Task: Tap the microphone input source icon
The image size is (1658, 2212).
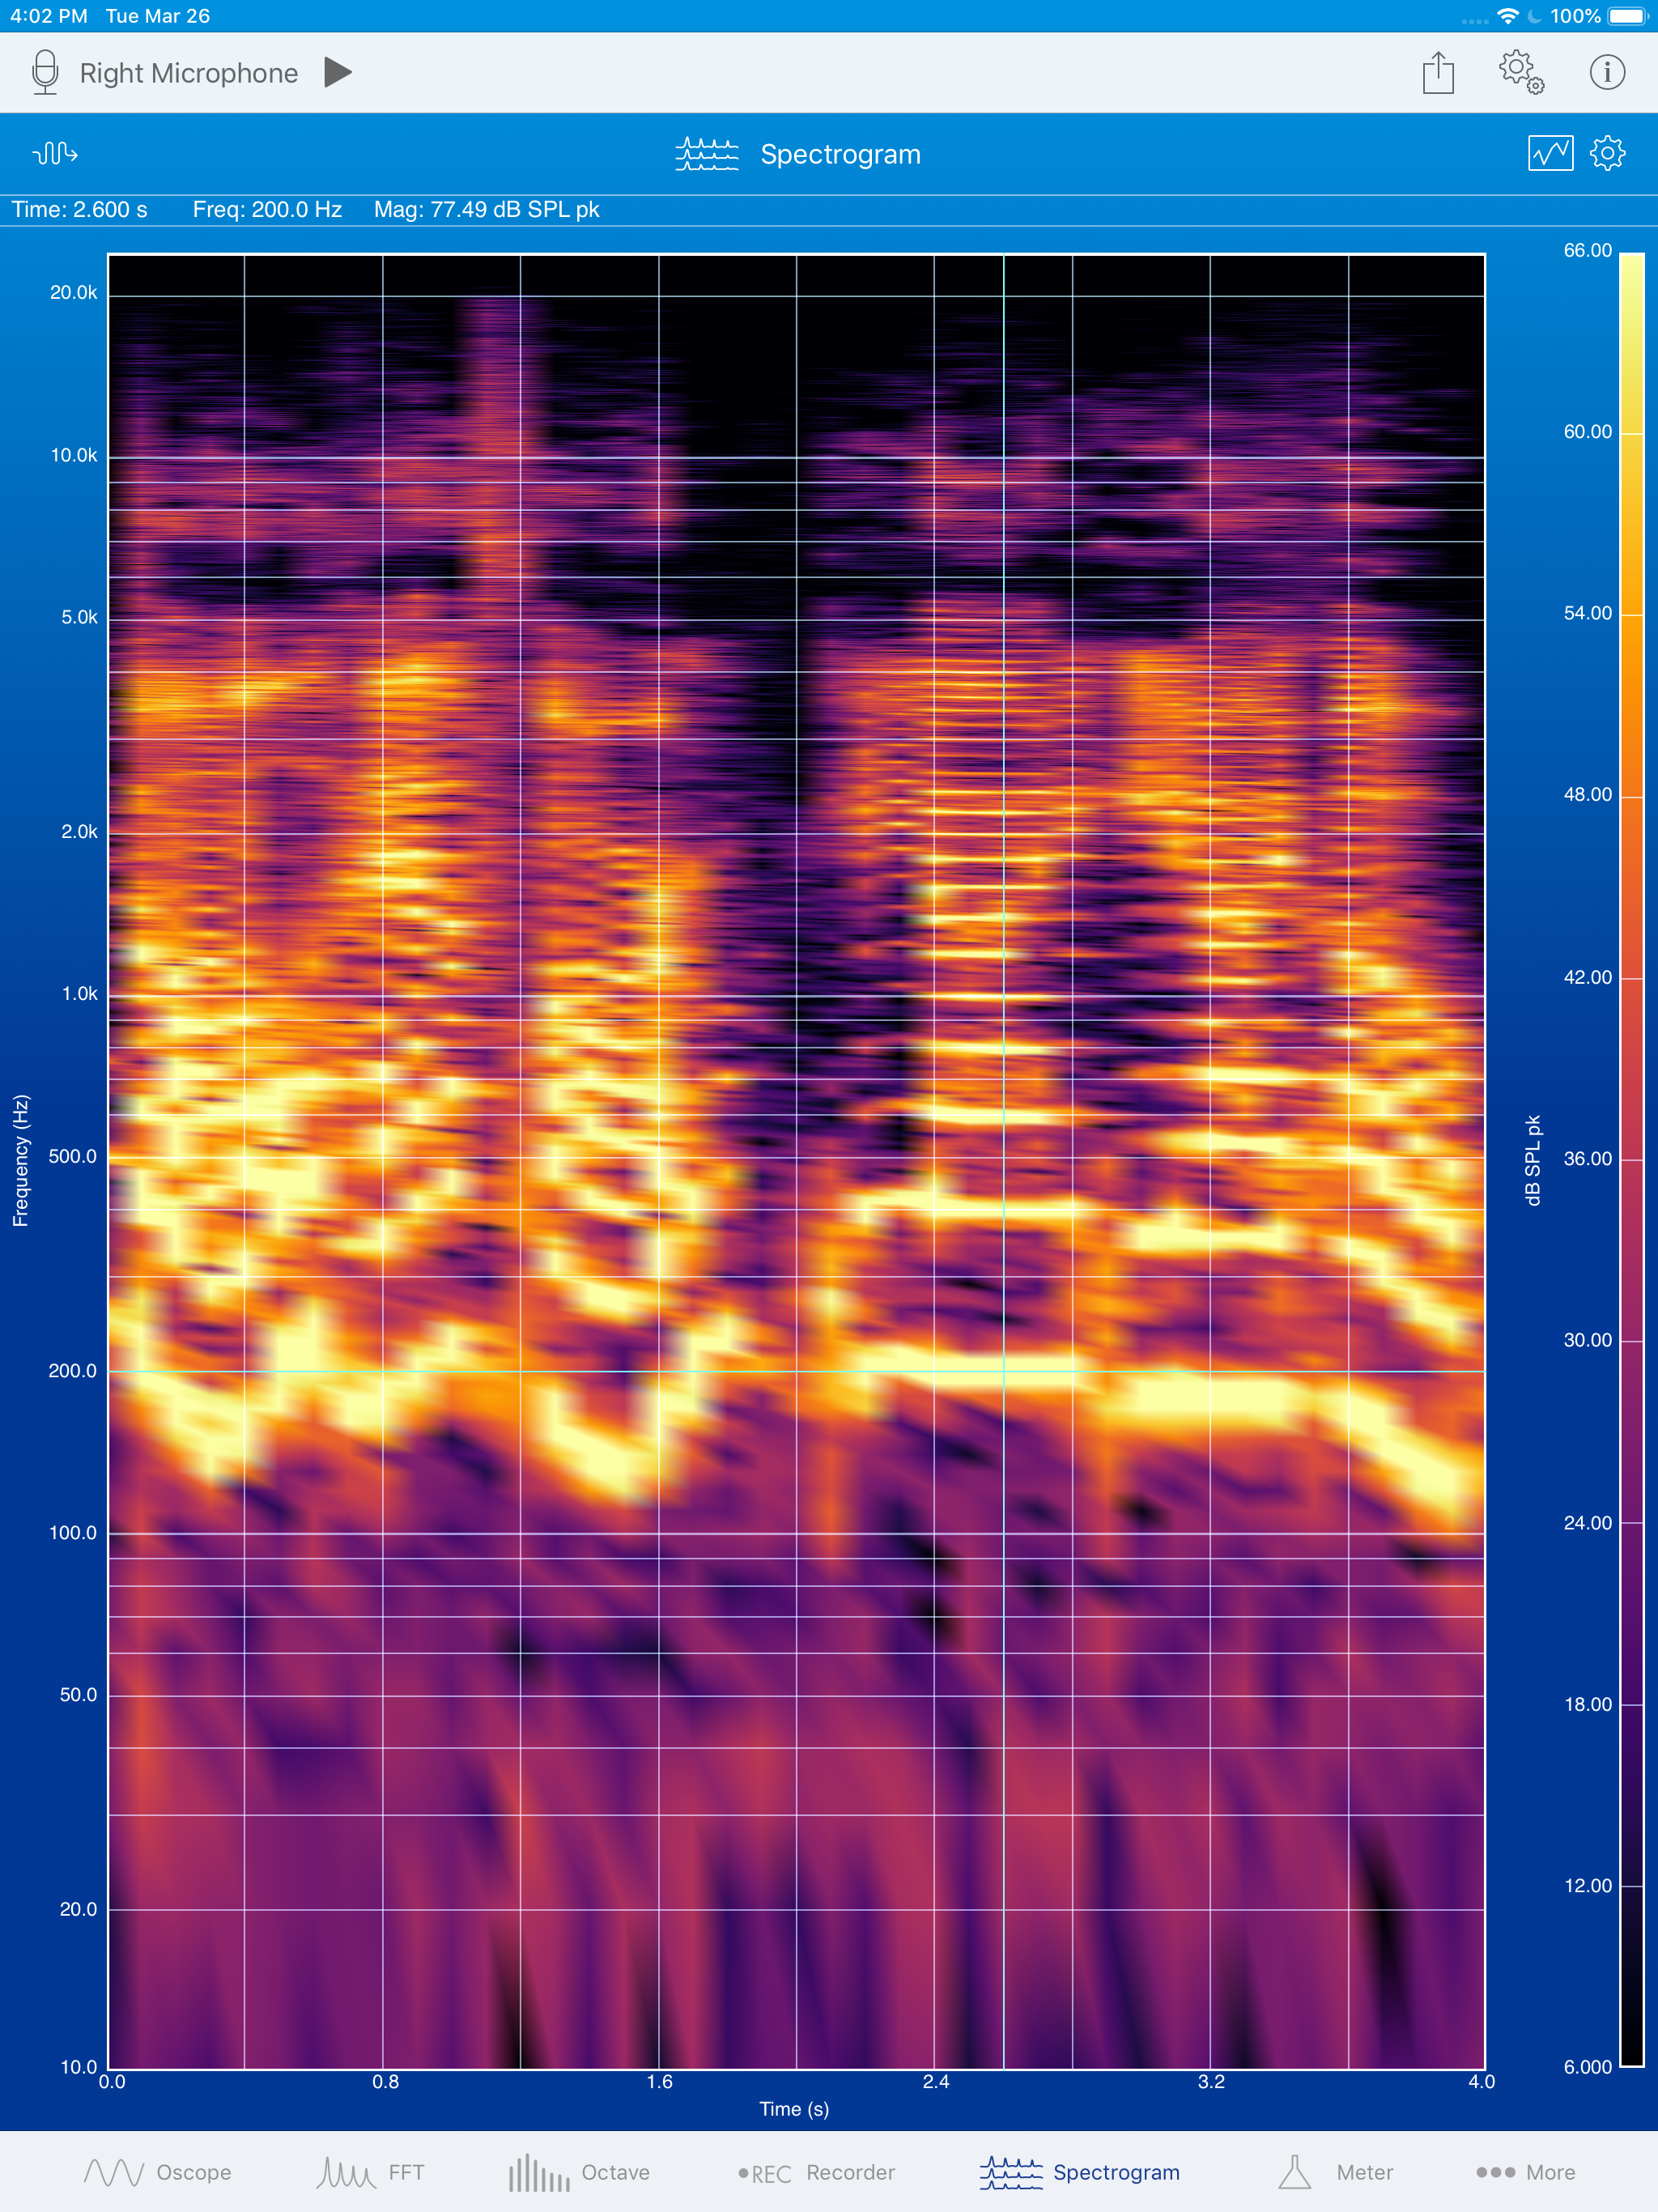Action: [x=44, y=72]
